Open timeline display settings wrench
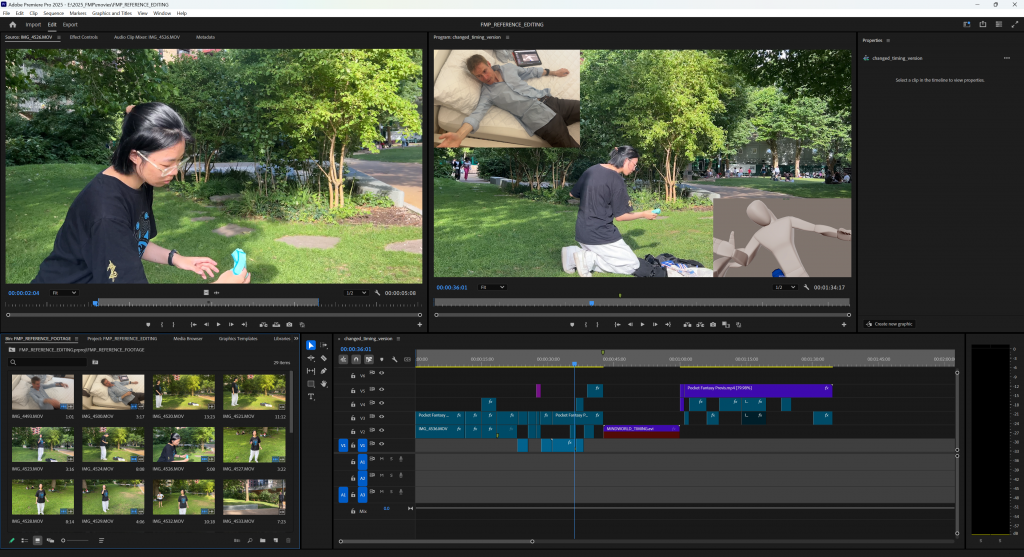The width and height of the screenshot is (1024, 557). [395, 359]
